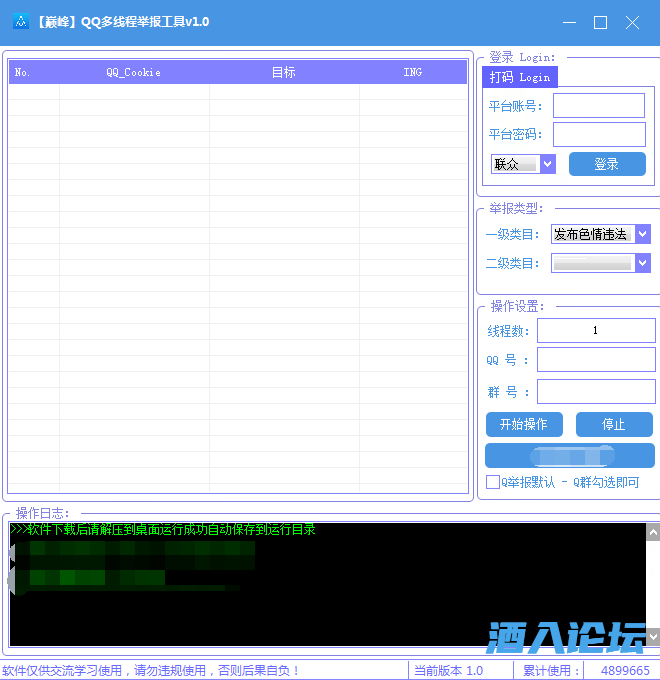Expand the 一级类目 category dropdown
This screenshot has width=660, height=680.
pos(642,234)
